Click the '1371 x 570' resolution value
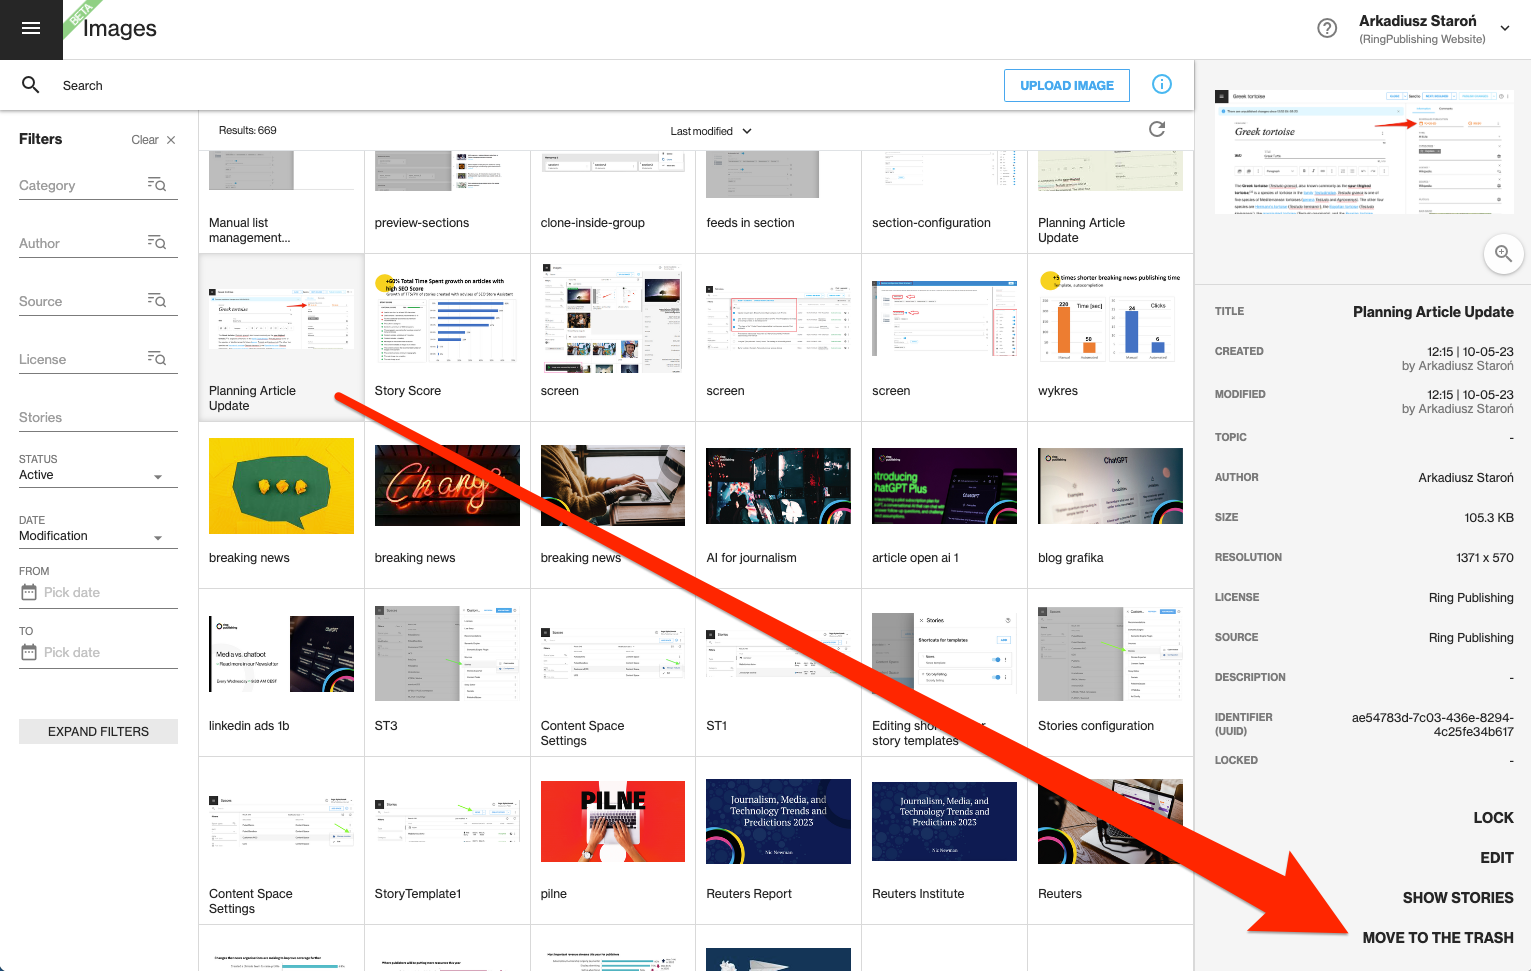1531x971 pixels. 1484,557
